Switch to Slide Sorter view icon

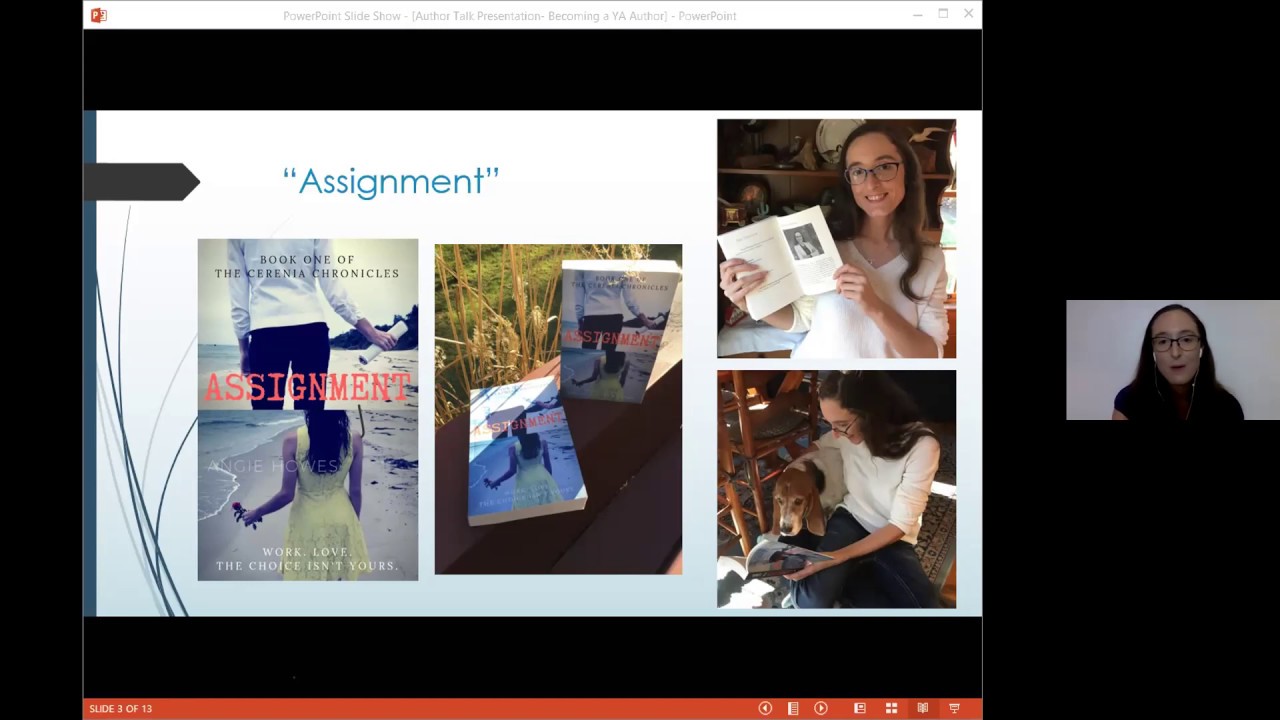tap(891, 708)
